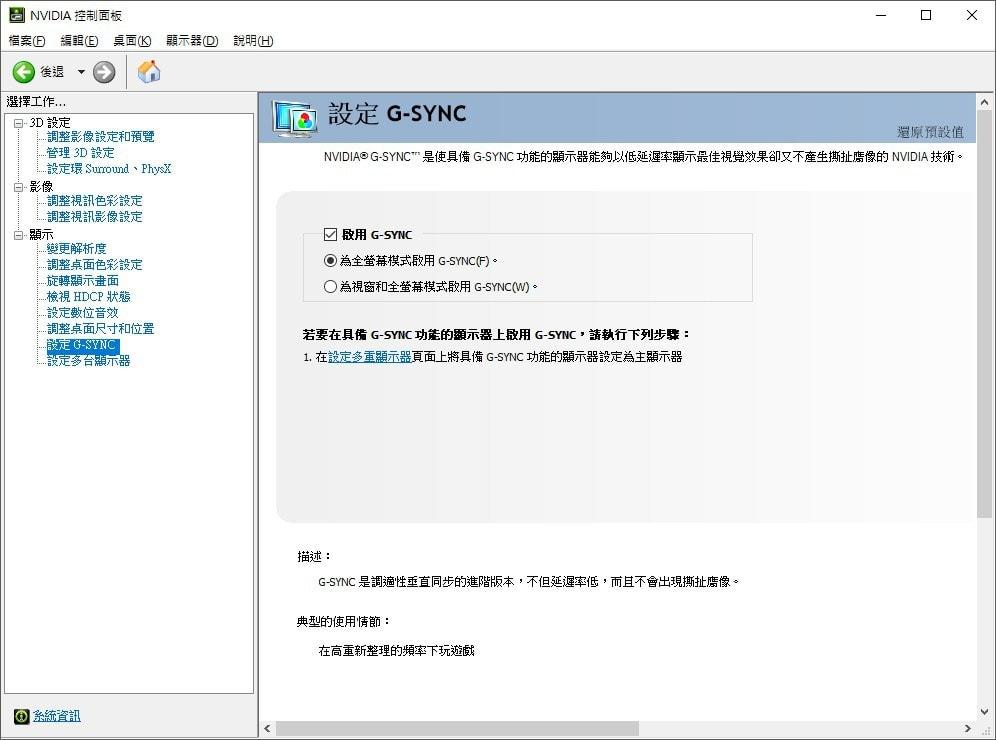Select 調整視訊色彩設定 tree item
The width and height of the screenshot is (996, 740).
95,201
